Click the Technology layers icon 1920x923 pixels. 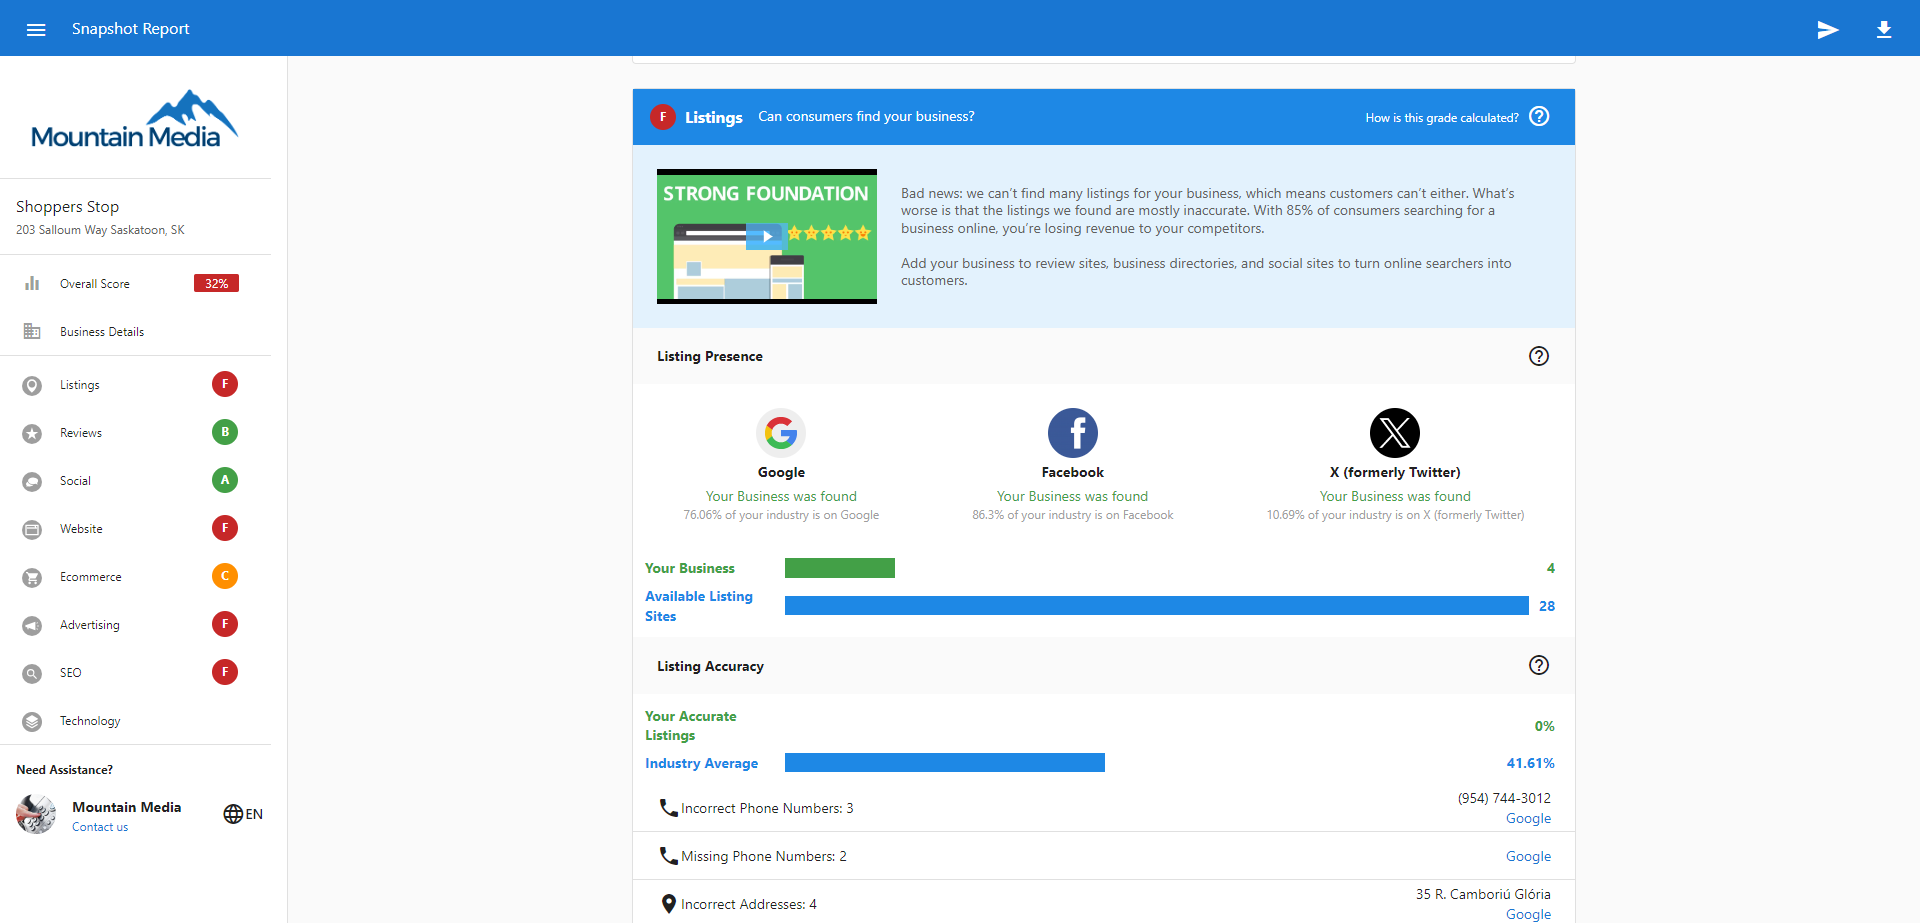point(32,721)
